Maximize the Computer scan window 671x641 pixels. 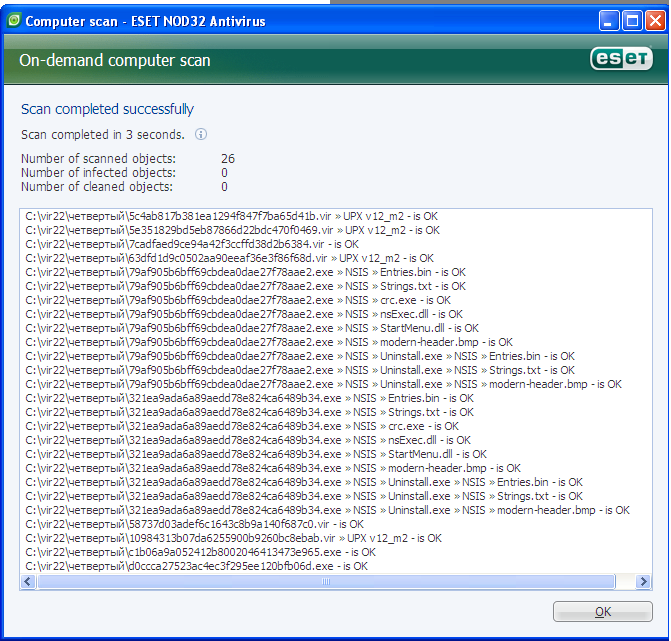coord(632,21)
